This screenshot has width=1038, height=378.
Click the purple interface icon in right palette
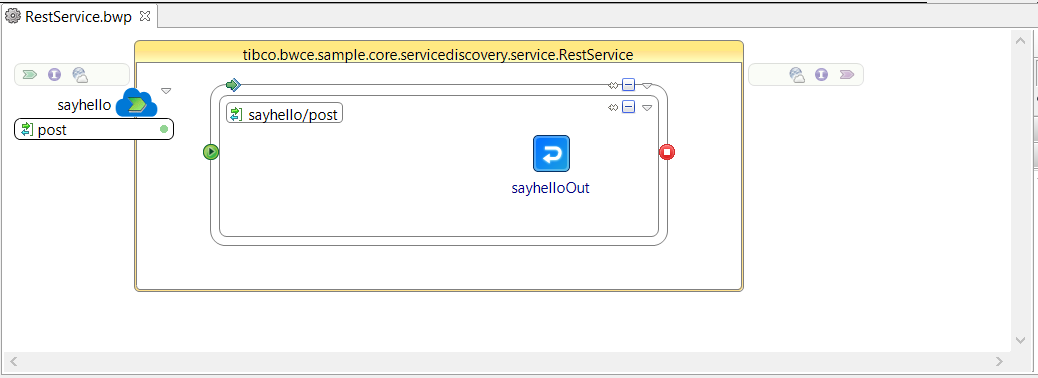[822, 75]
